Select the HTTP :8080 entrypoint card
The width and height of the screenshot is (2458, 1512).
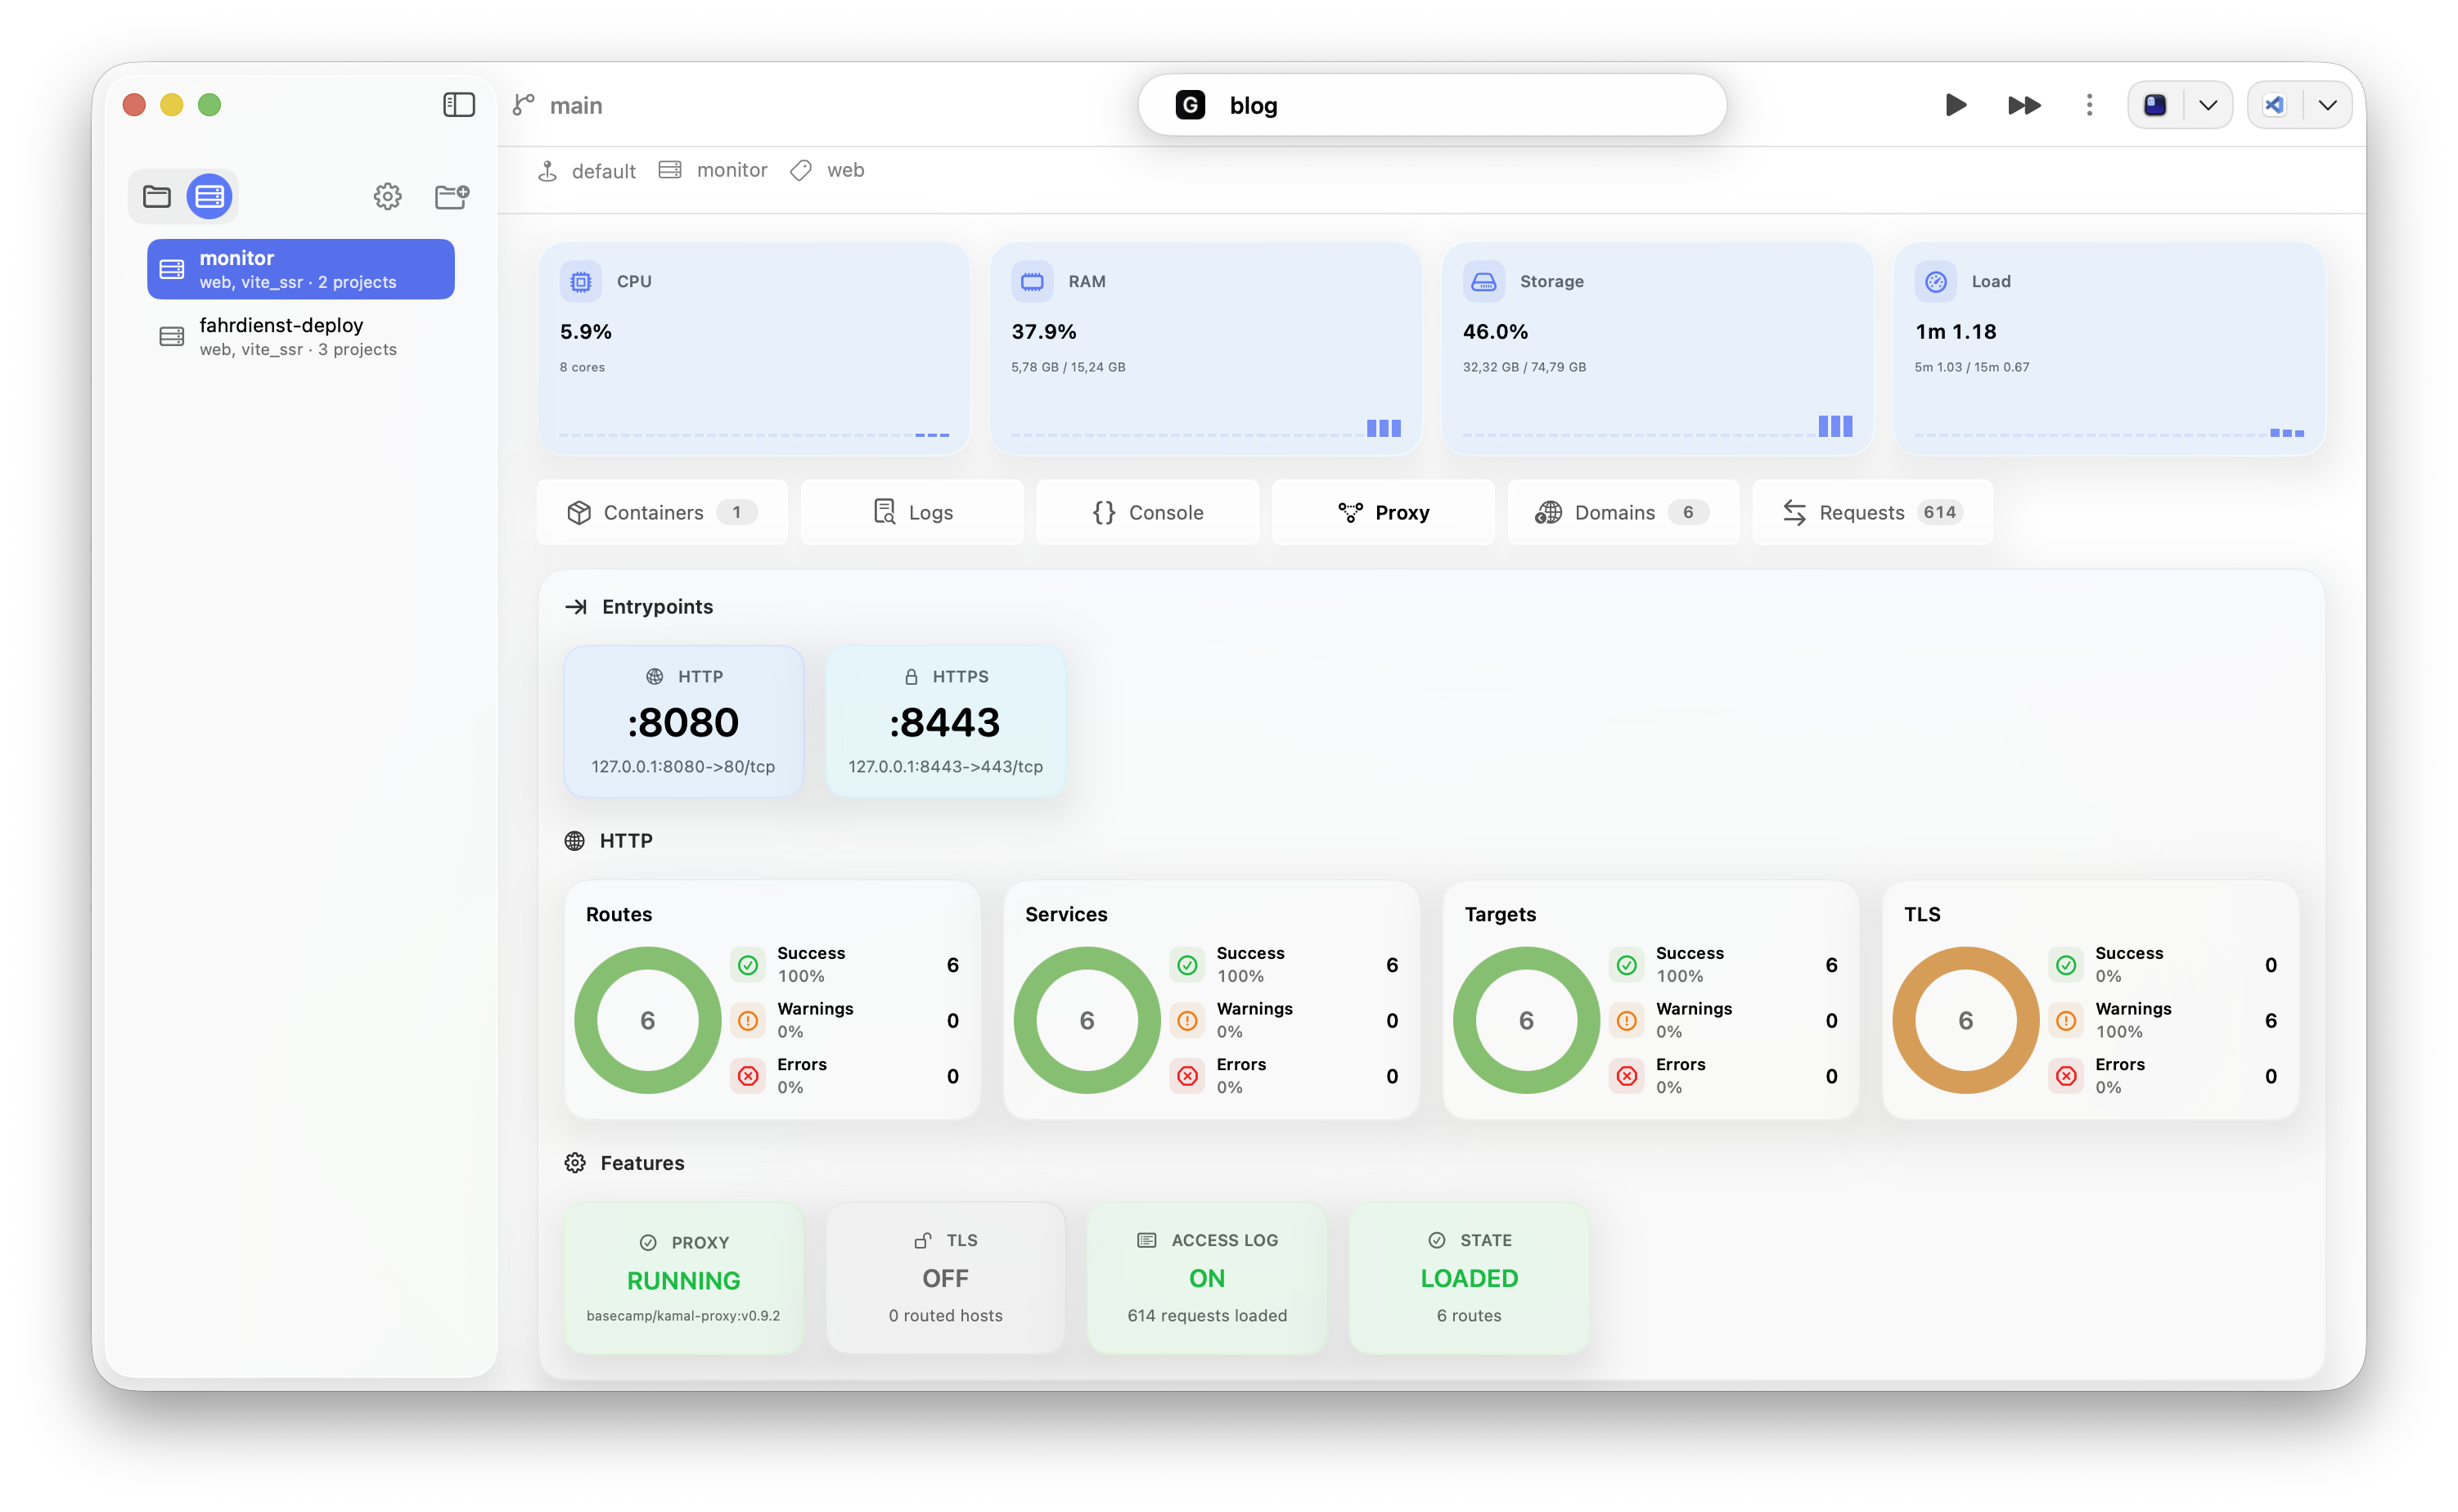(684, 721)
